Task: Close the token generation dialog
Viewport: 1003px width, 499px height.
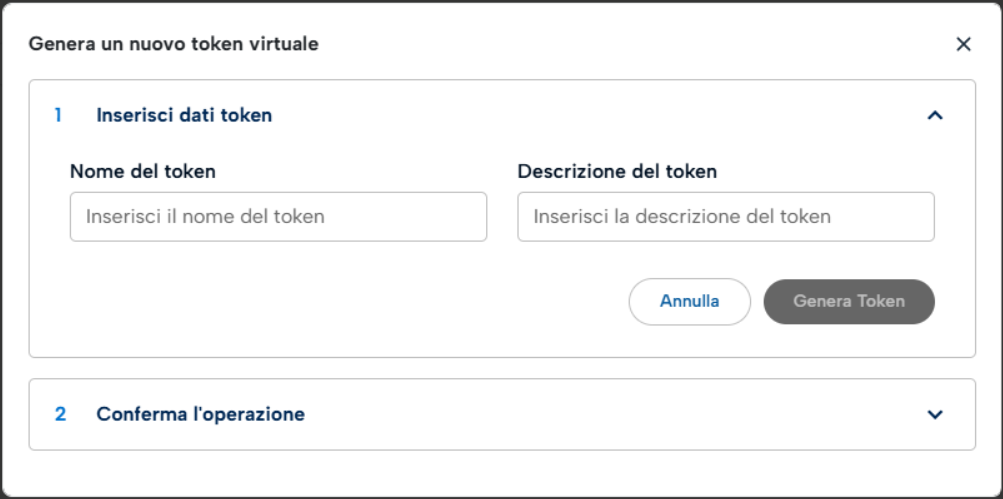Action: [963, 44]
